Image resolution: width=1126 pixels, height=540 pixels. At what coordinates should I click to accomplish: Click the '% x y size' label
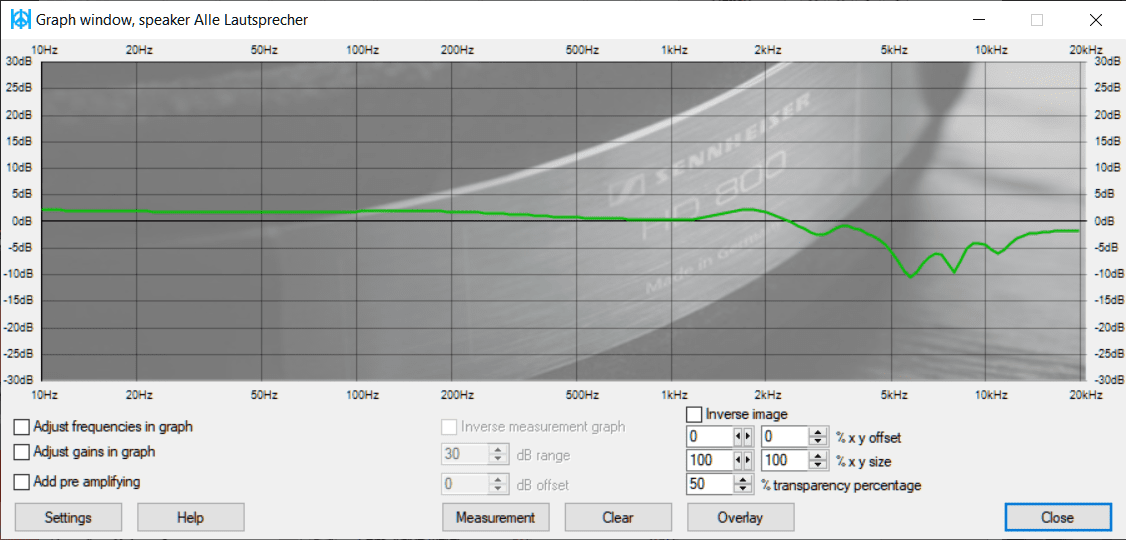[864, 461]
